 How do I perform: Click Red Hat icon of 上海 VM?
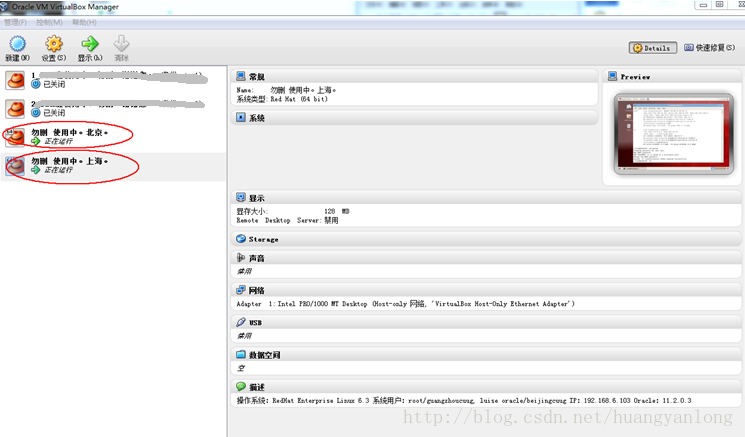tap(15, 166)
